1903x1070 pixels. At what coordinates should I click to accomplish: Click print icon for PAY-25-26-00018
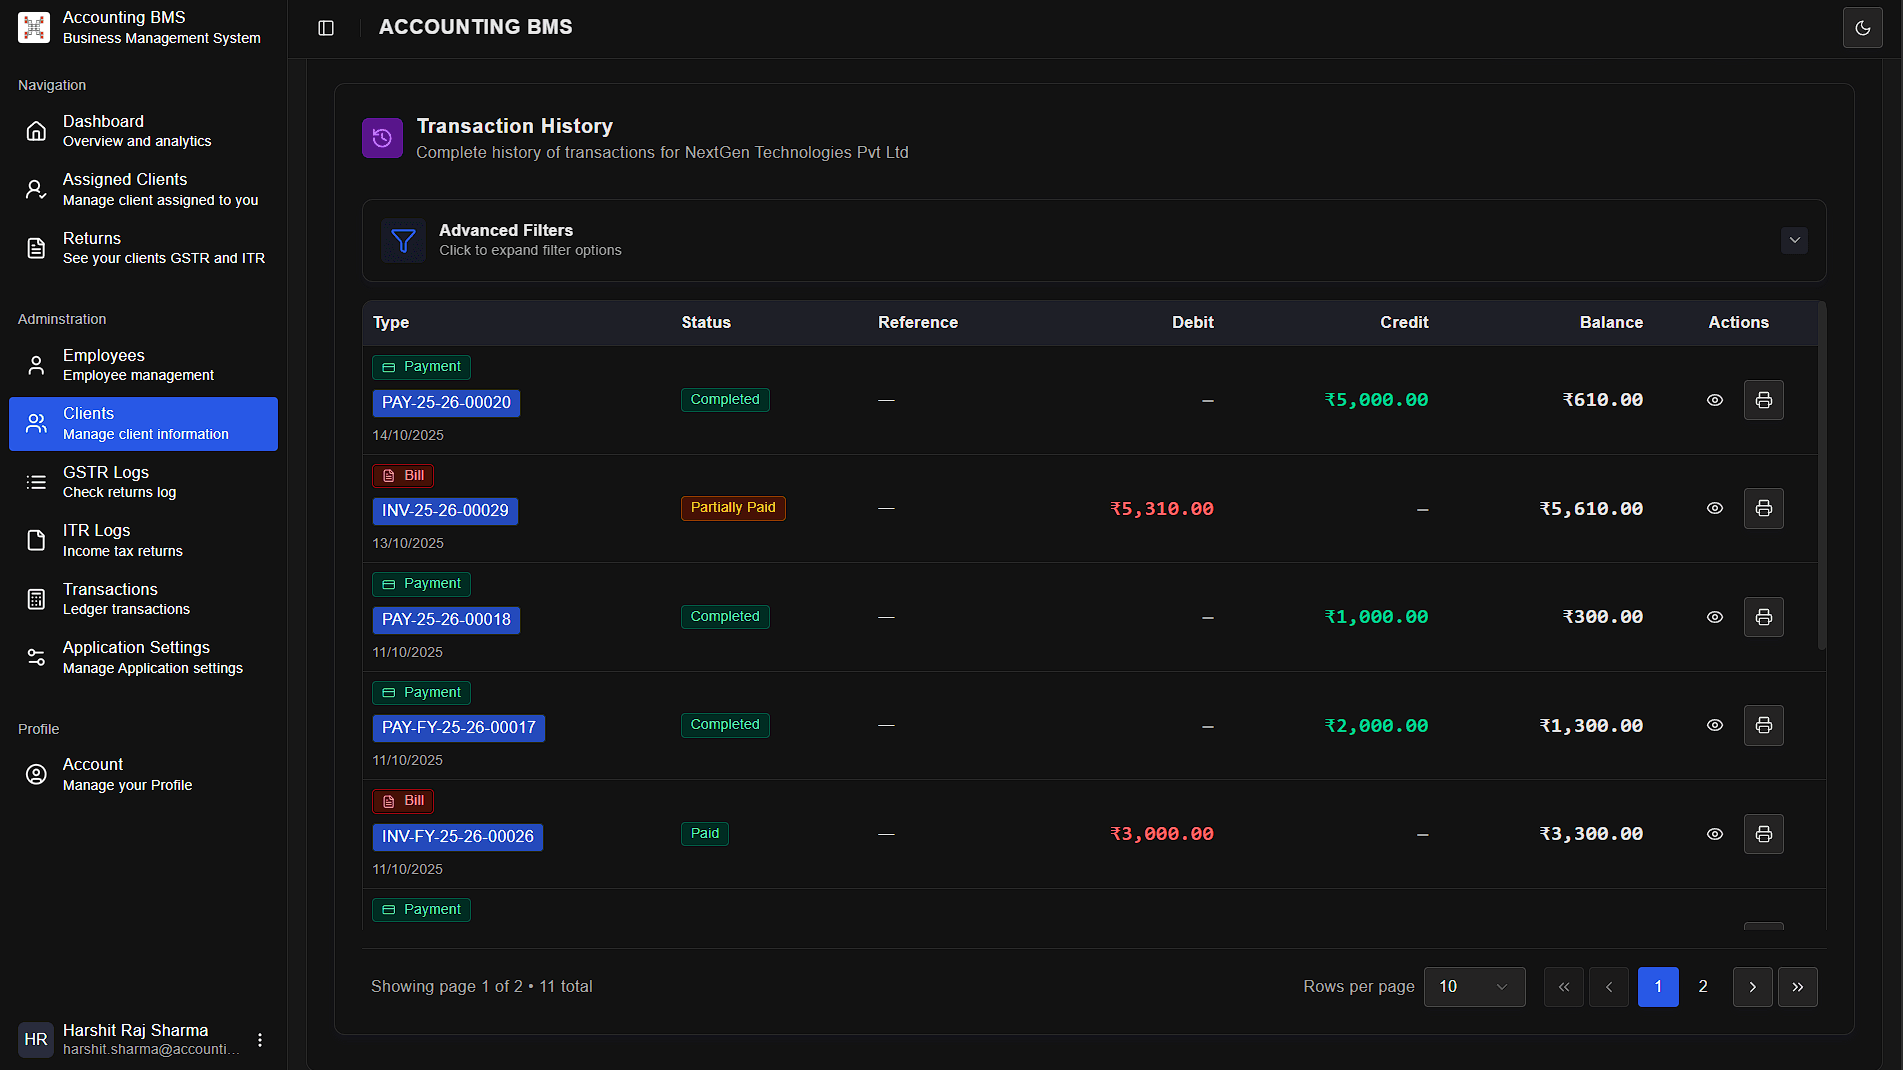click(1763, 617)
